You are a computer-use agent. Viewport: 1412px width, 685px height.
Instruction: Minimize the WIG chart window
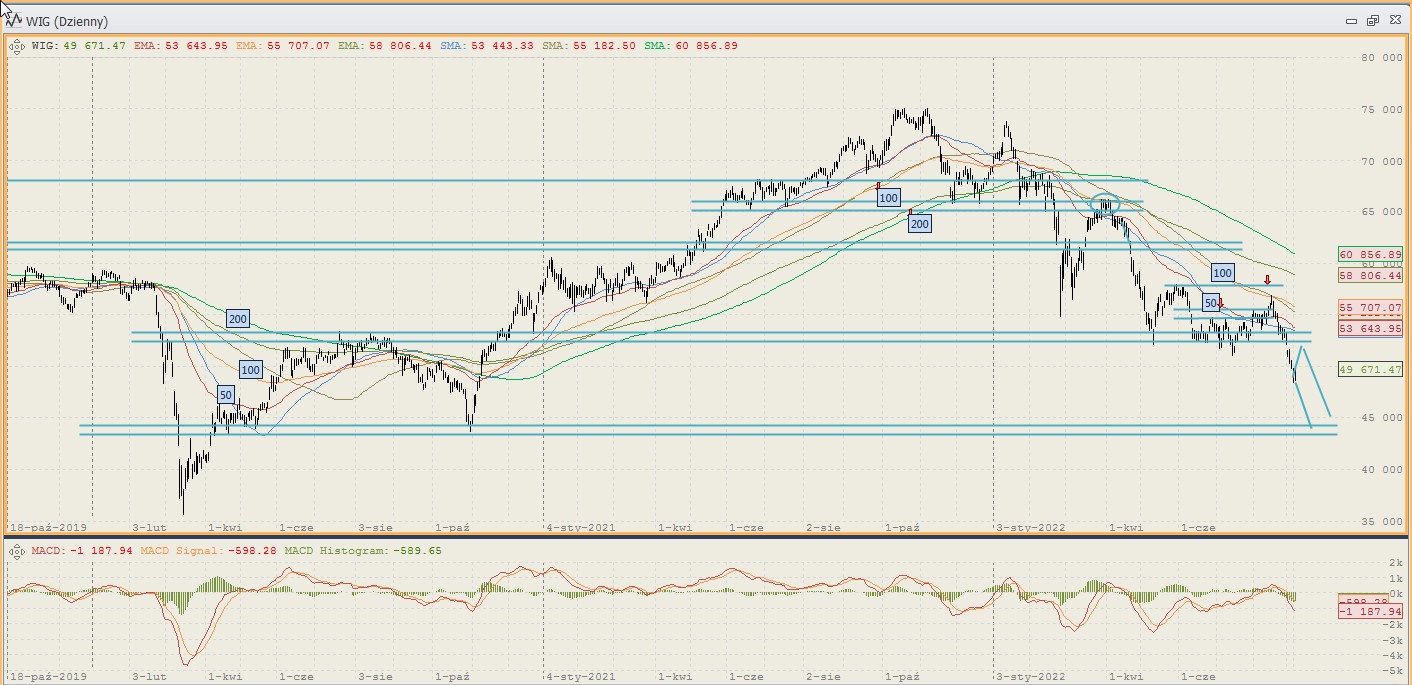click(x=1351, y=21)
